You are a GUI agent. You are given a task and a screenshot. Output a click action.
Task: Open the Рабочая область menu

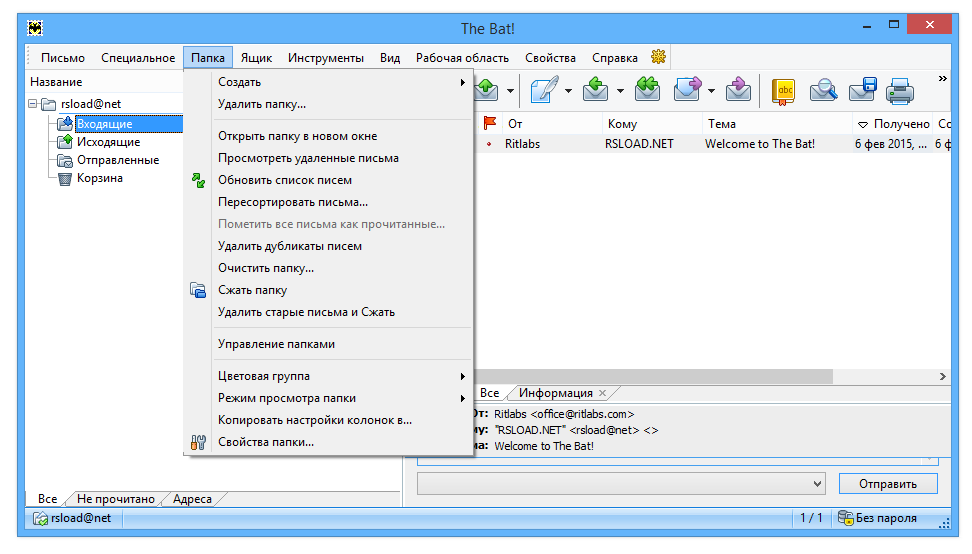(462, 58)
